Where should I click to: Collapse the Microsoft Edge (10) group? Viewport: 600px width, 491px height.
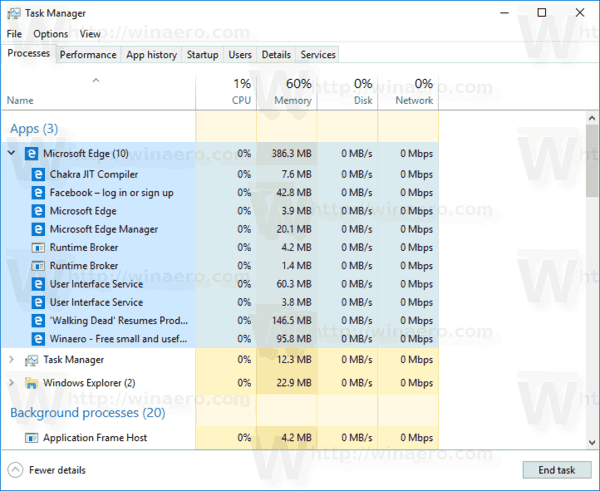(x=11, y=153)
